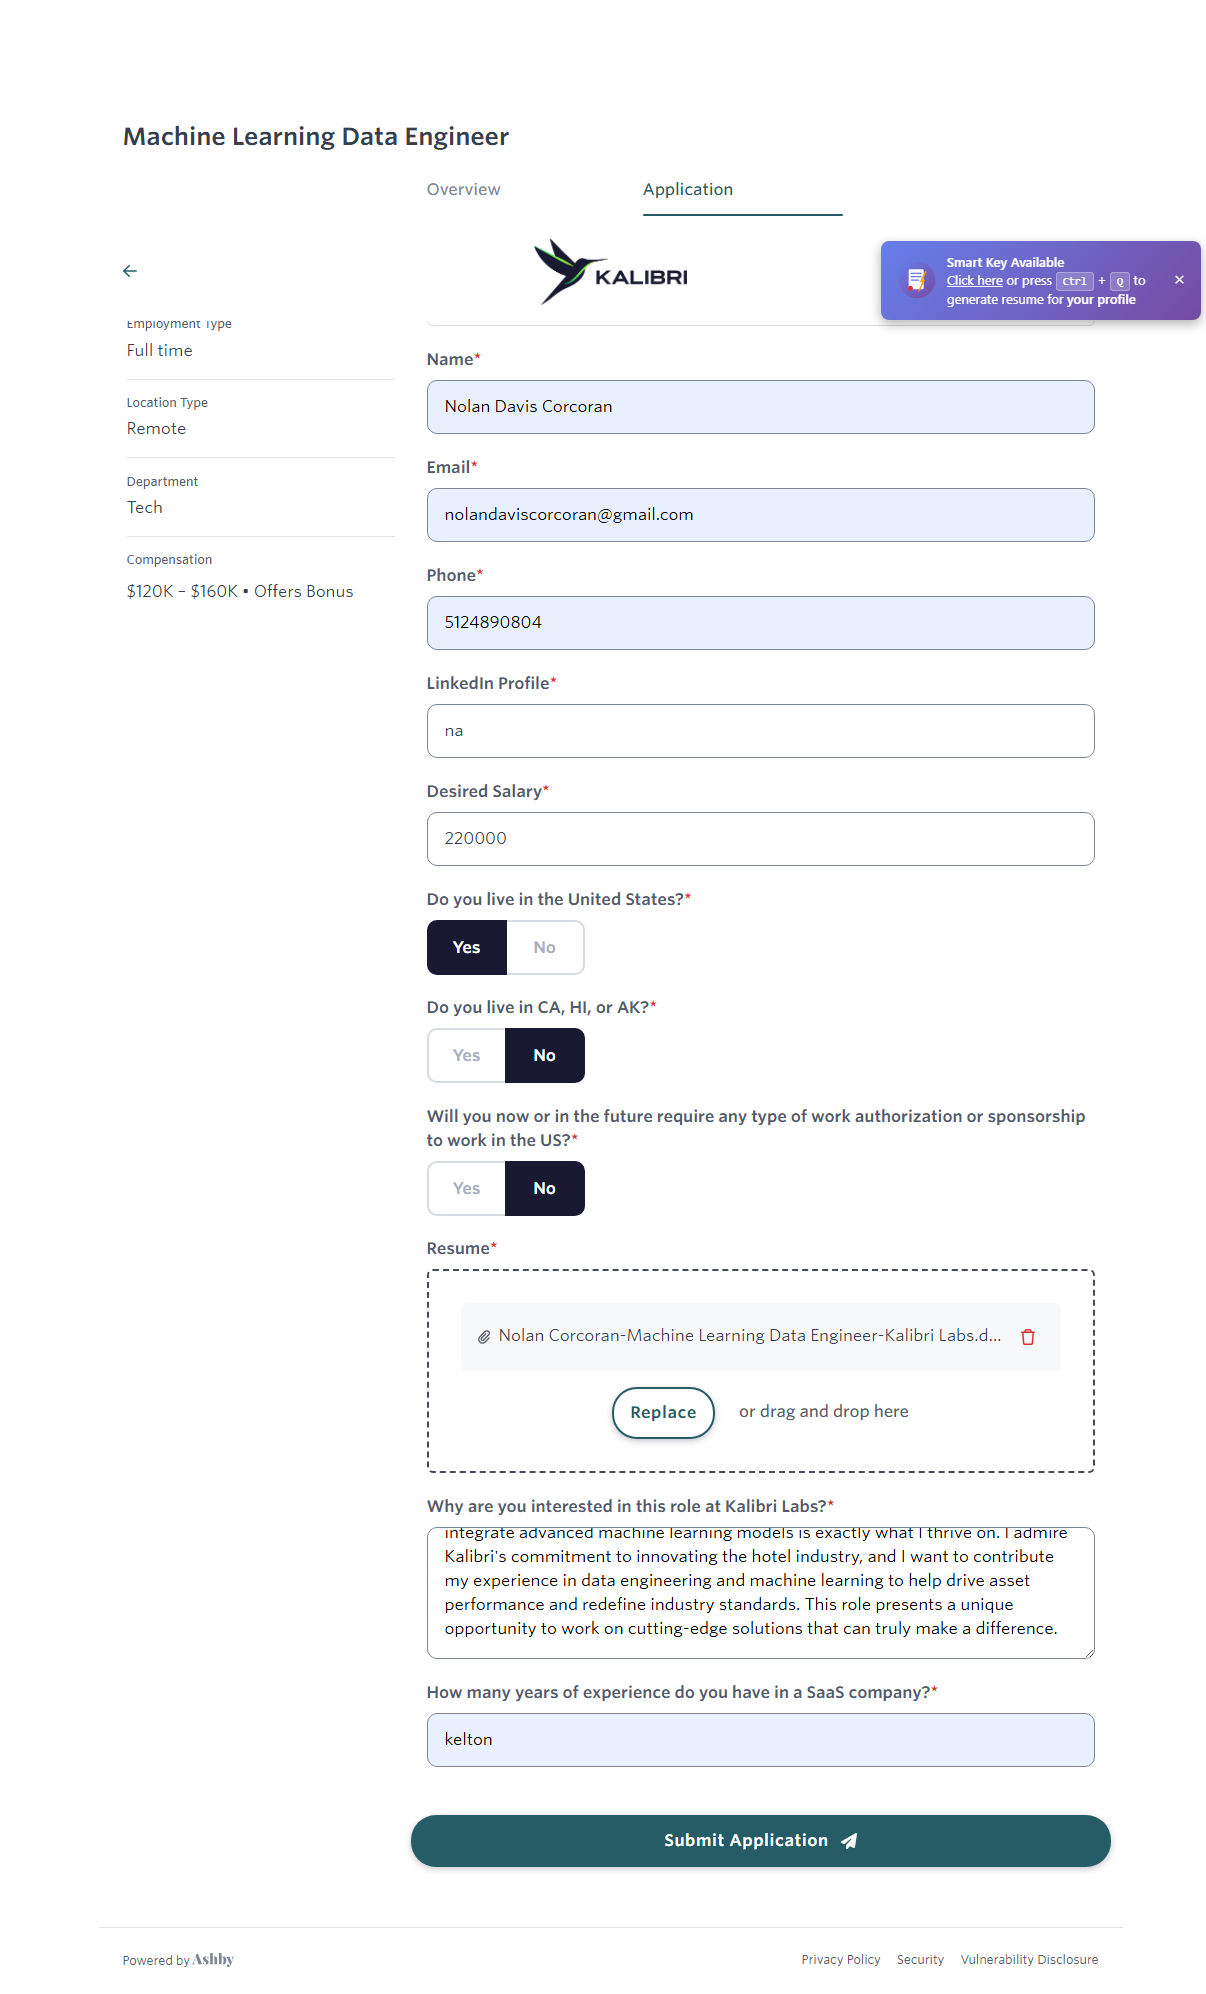Click the Kalibri hummingbird logo
Screen dimensions: 1206x1994
click(x=611, y=272)
